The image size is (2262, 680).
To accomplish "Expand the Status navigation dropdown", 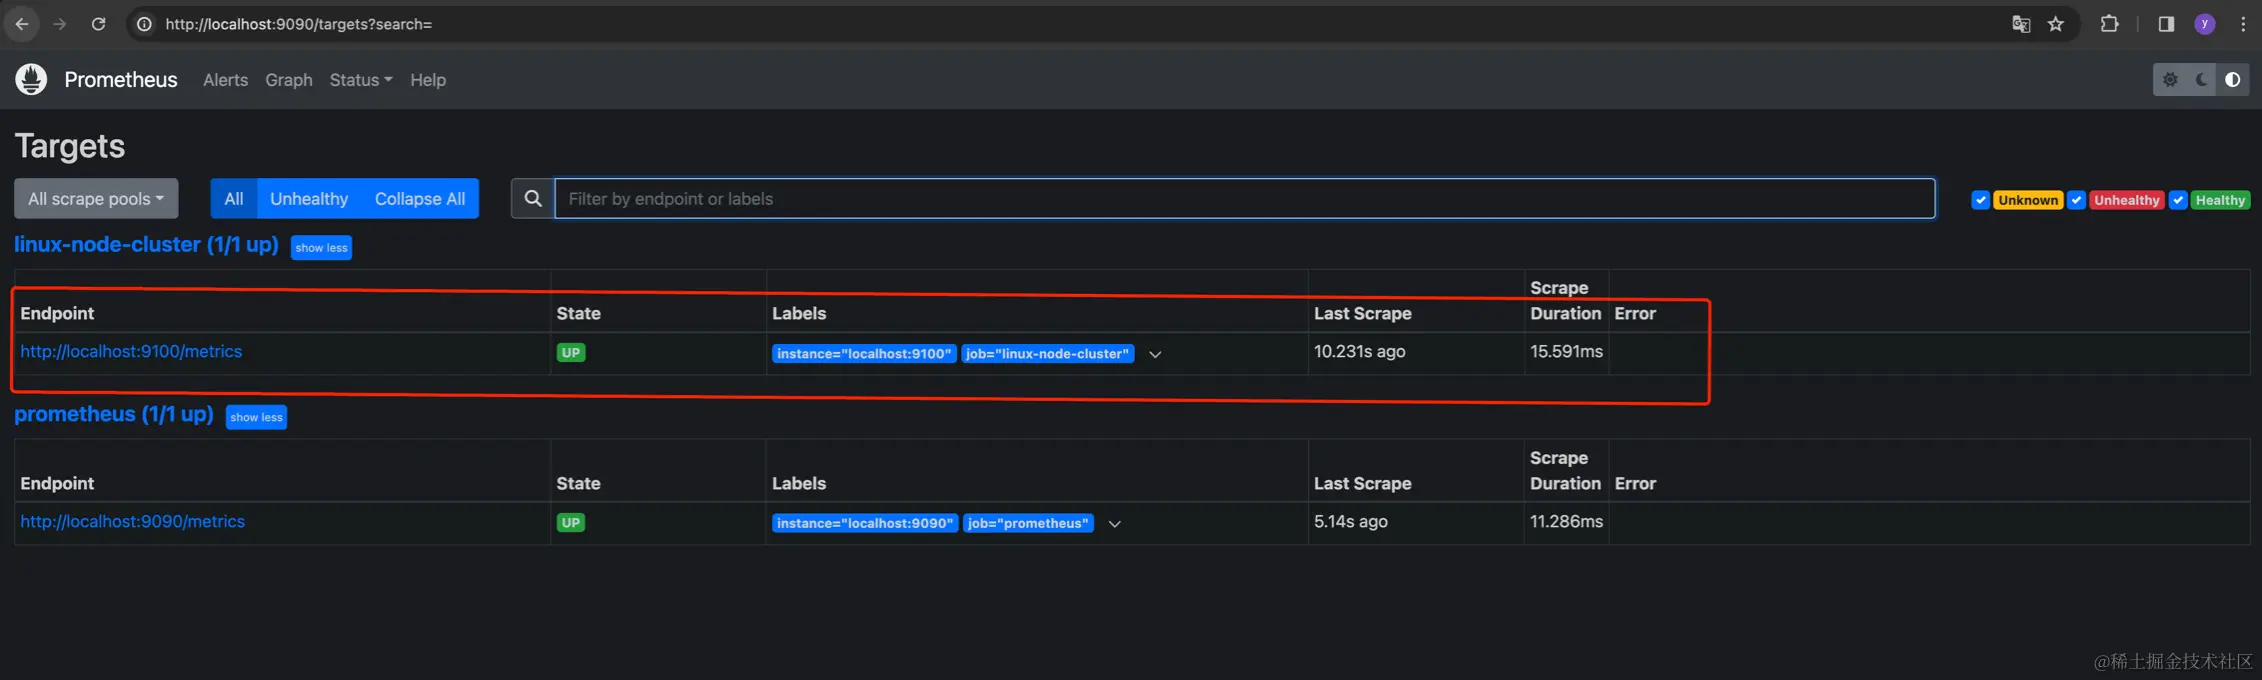I will (x=360, y=80).
